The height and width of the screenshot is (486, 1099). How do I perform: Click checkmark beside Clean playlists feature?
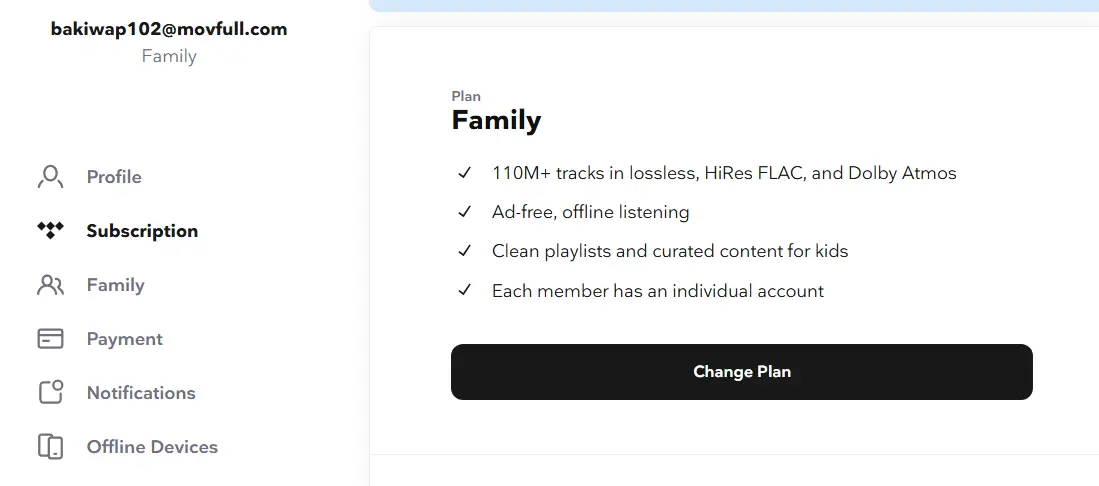[464, 251]
